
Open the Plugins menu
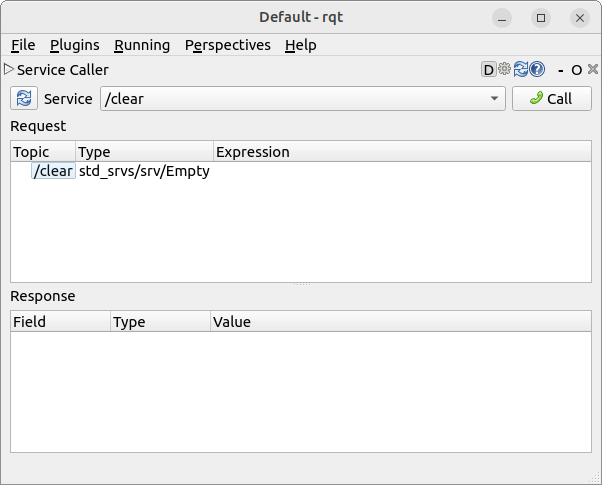74,45
